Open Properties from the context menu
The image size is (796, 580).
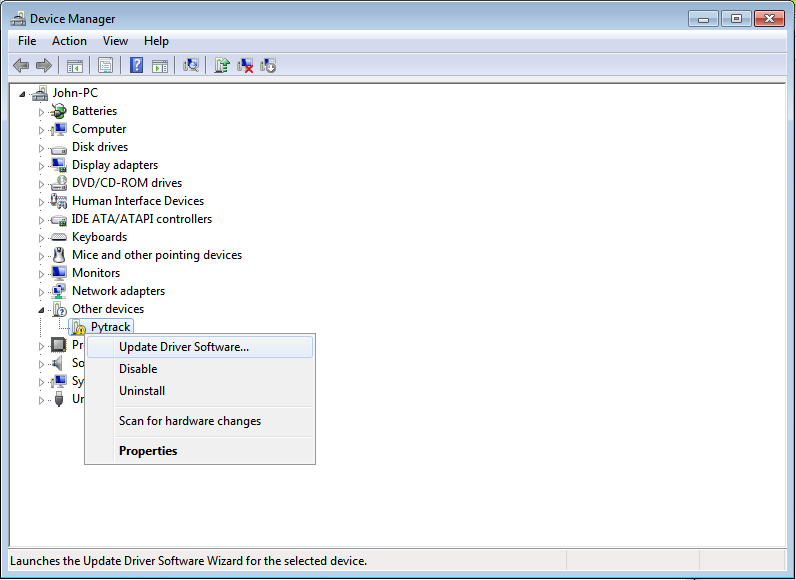148,451
